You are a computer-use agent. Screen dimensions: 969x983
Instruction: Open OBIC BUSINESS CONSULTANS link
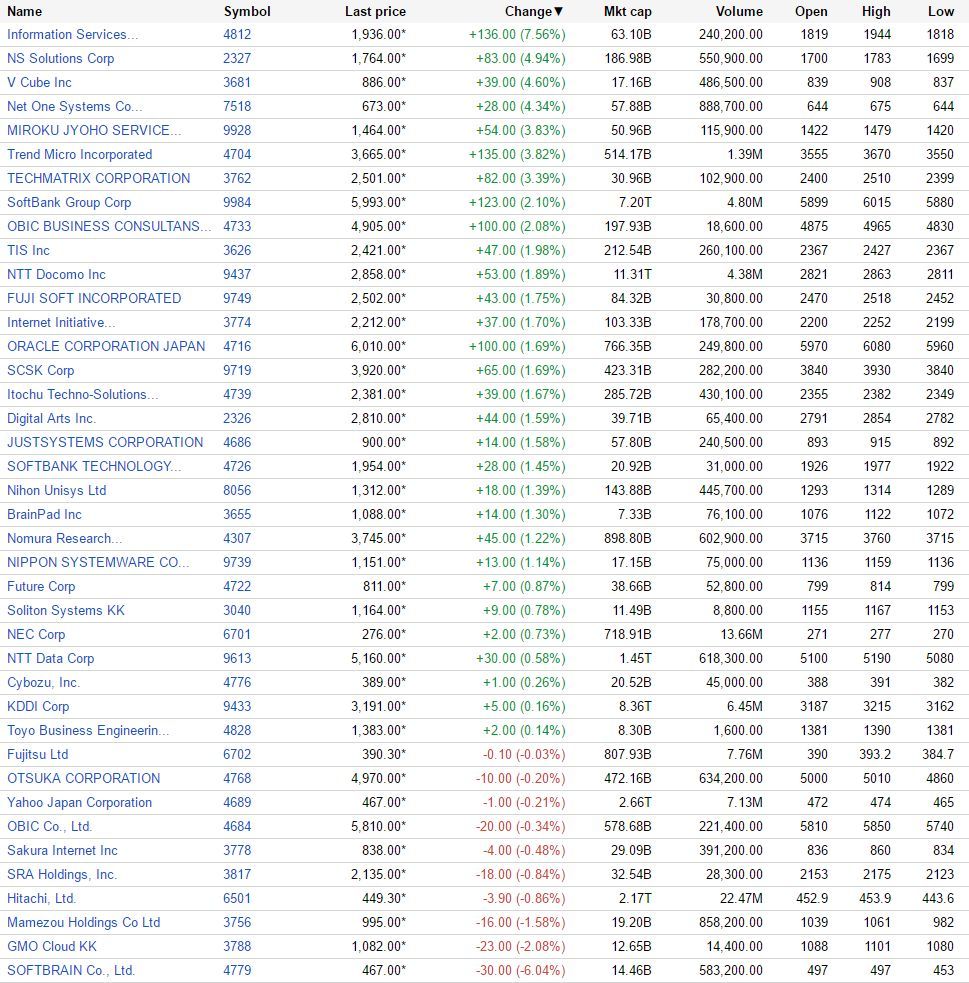109,226
